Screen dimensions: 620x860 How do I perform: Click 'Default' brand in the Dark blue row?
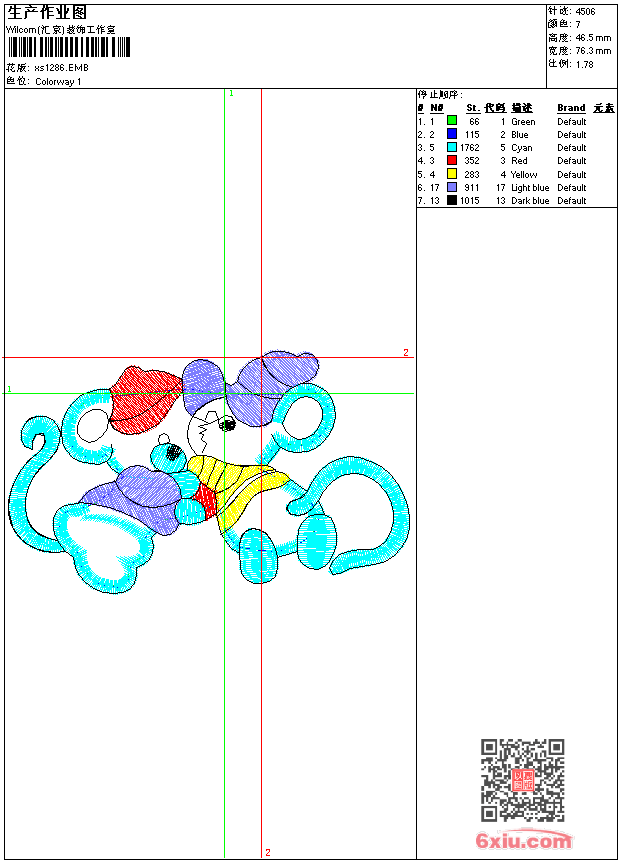[x=572, y=201]
